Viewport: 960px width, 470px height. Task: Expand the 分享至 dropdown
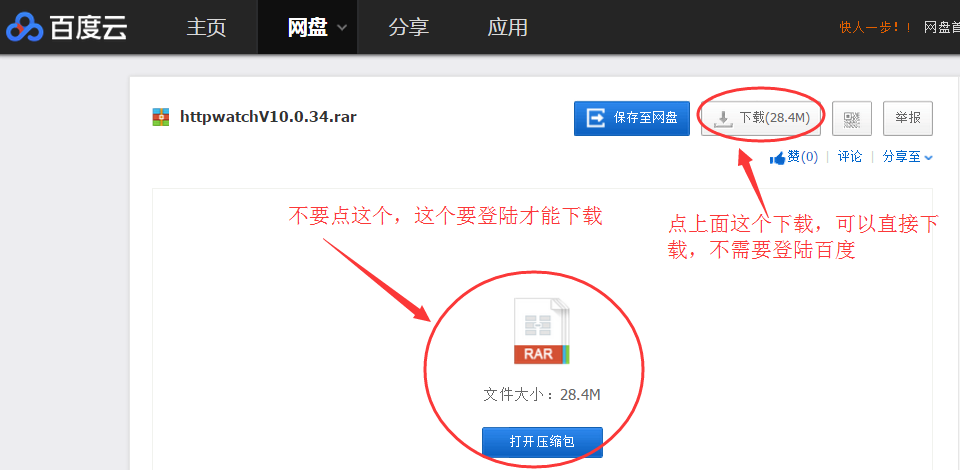[907, 157]
